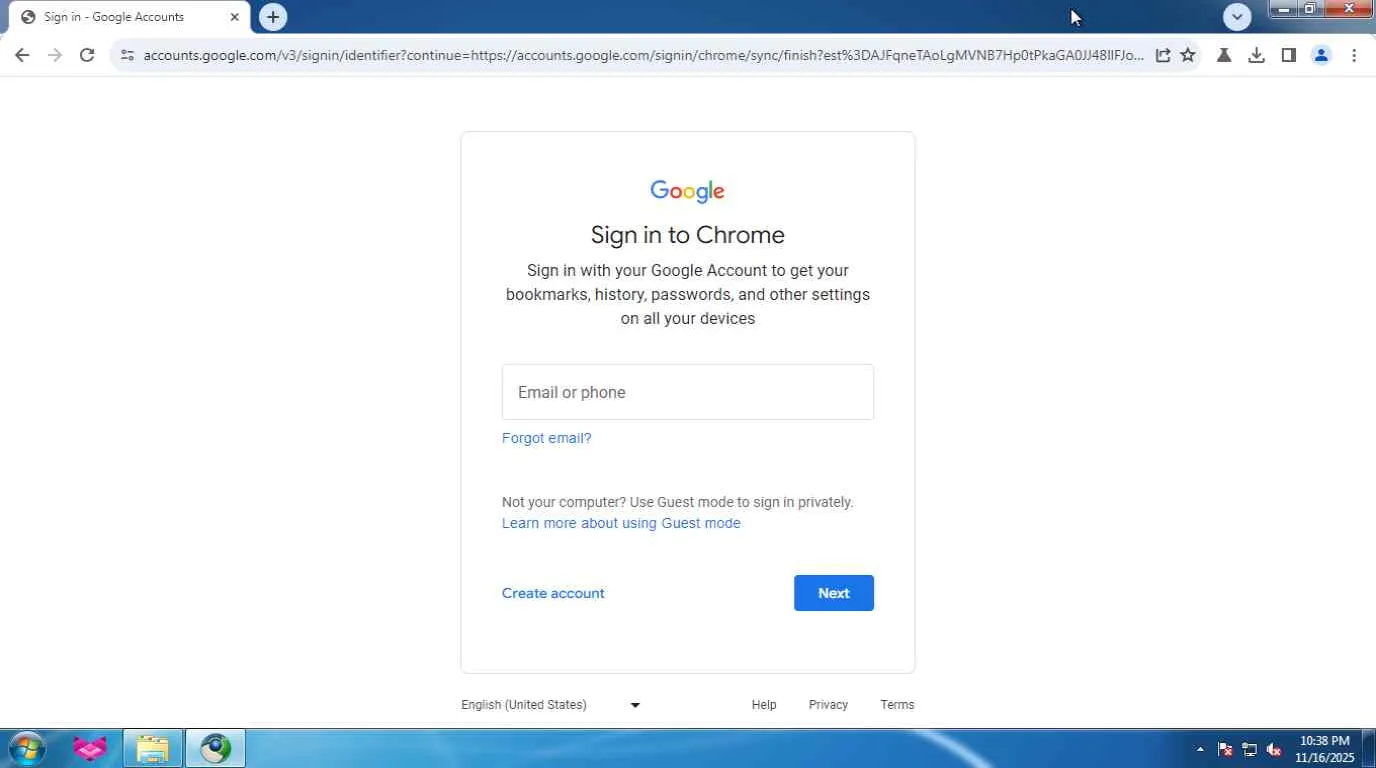Open the clock showing 10:38 PM
Image resolution: width=1376 pixels, height=768 pixels.
(x=1326, y=749)
